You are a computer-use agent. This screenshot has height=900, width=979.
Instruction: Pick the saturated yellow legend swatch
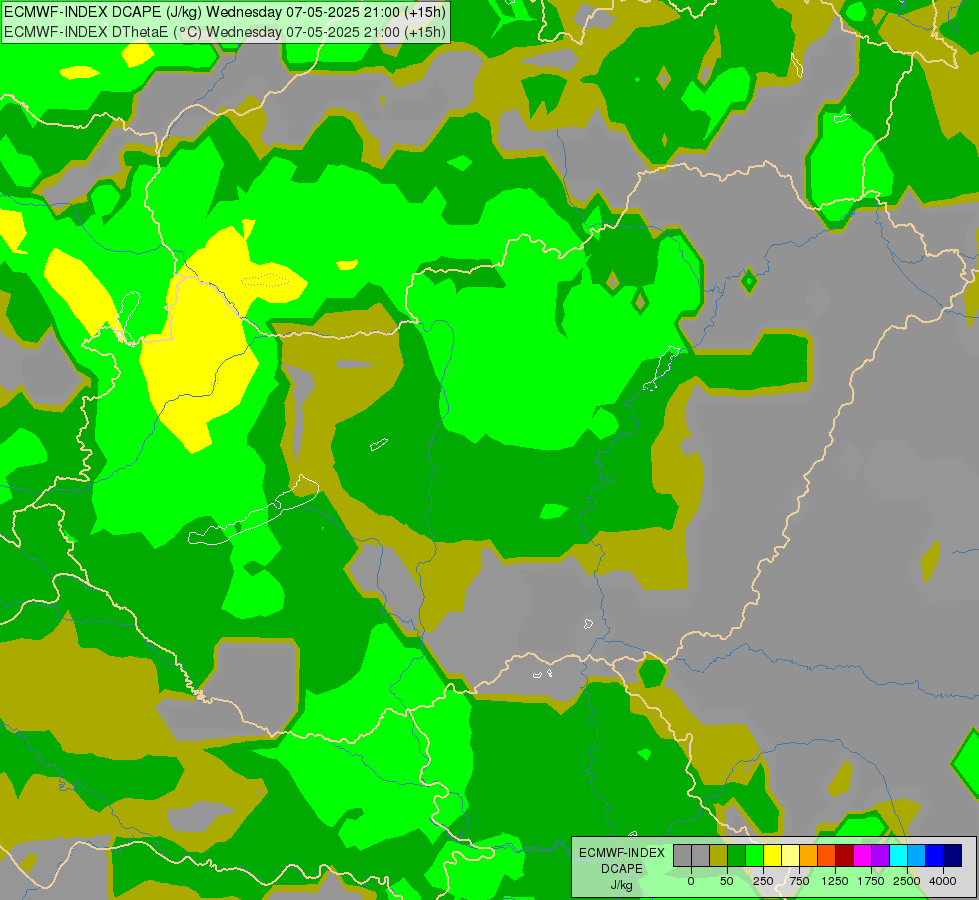click(773, 856)
